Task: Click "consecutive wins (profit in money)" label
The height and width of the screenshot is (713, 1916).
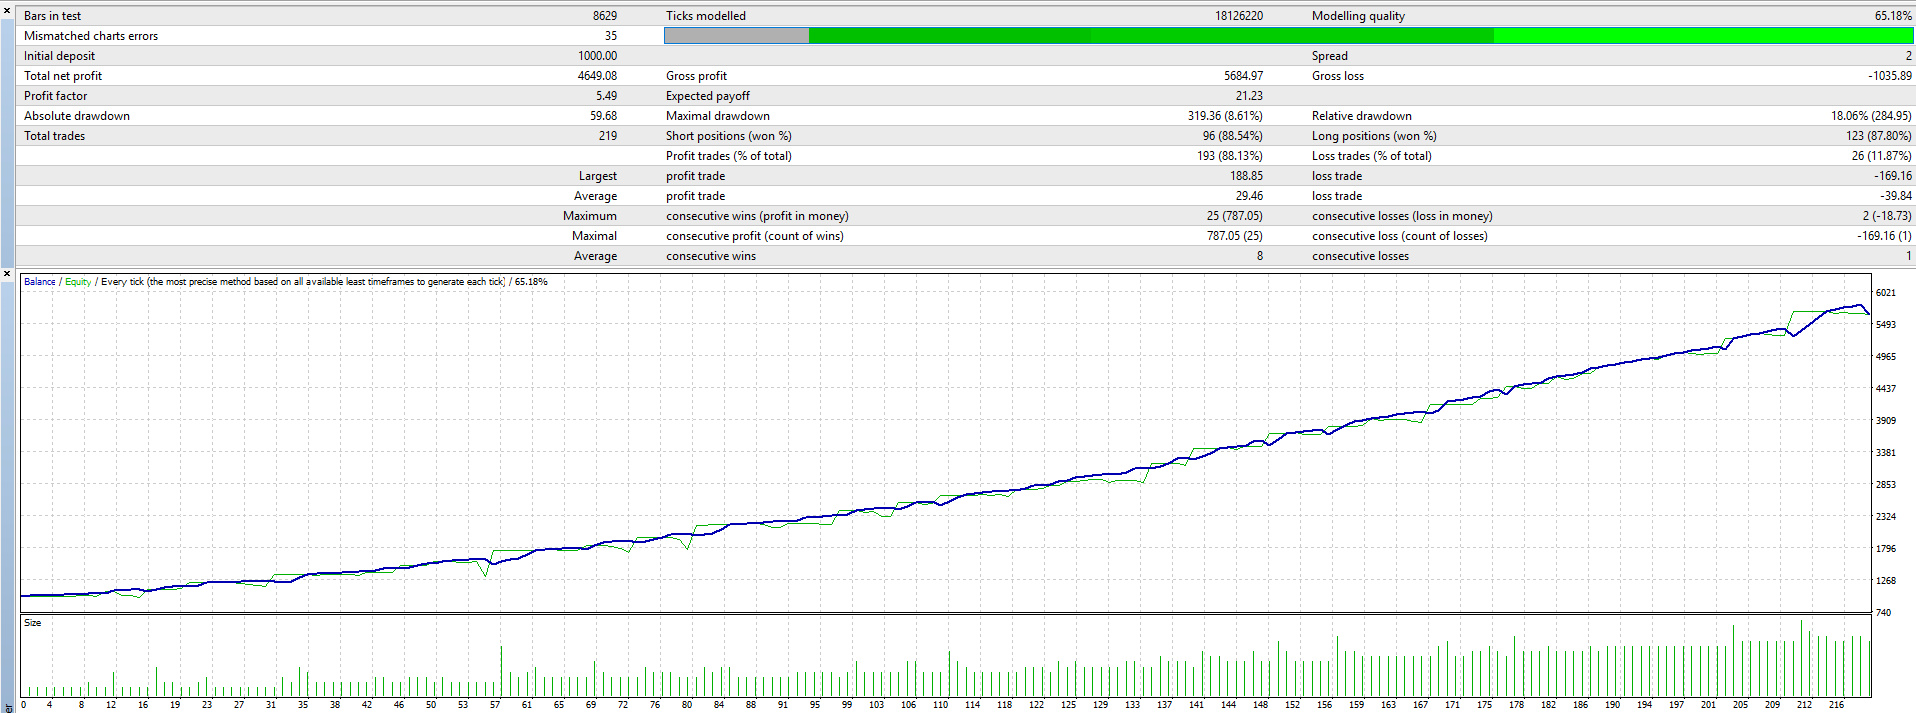Action: [x=757, y=216]
